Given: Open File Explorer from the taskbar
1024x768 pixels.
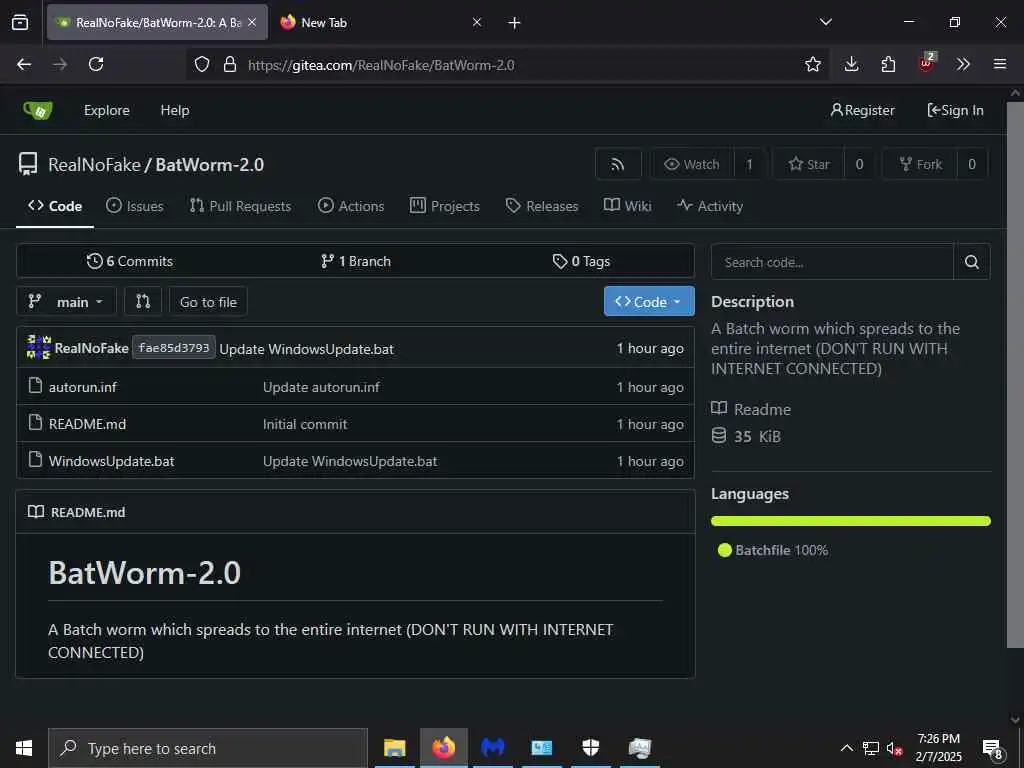Looking at the screenshot, I should [x=394, y=748].
